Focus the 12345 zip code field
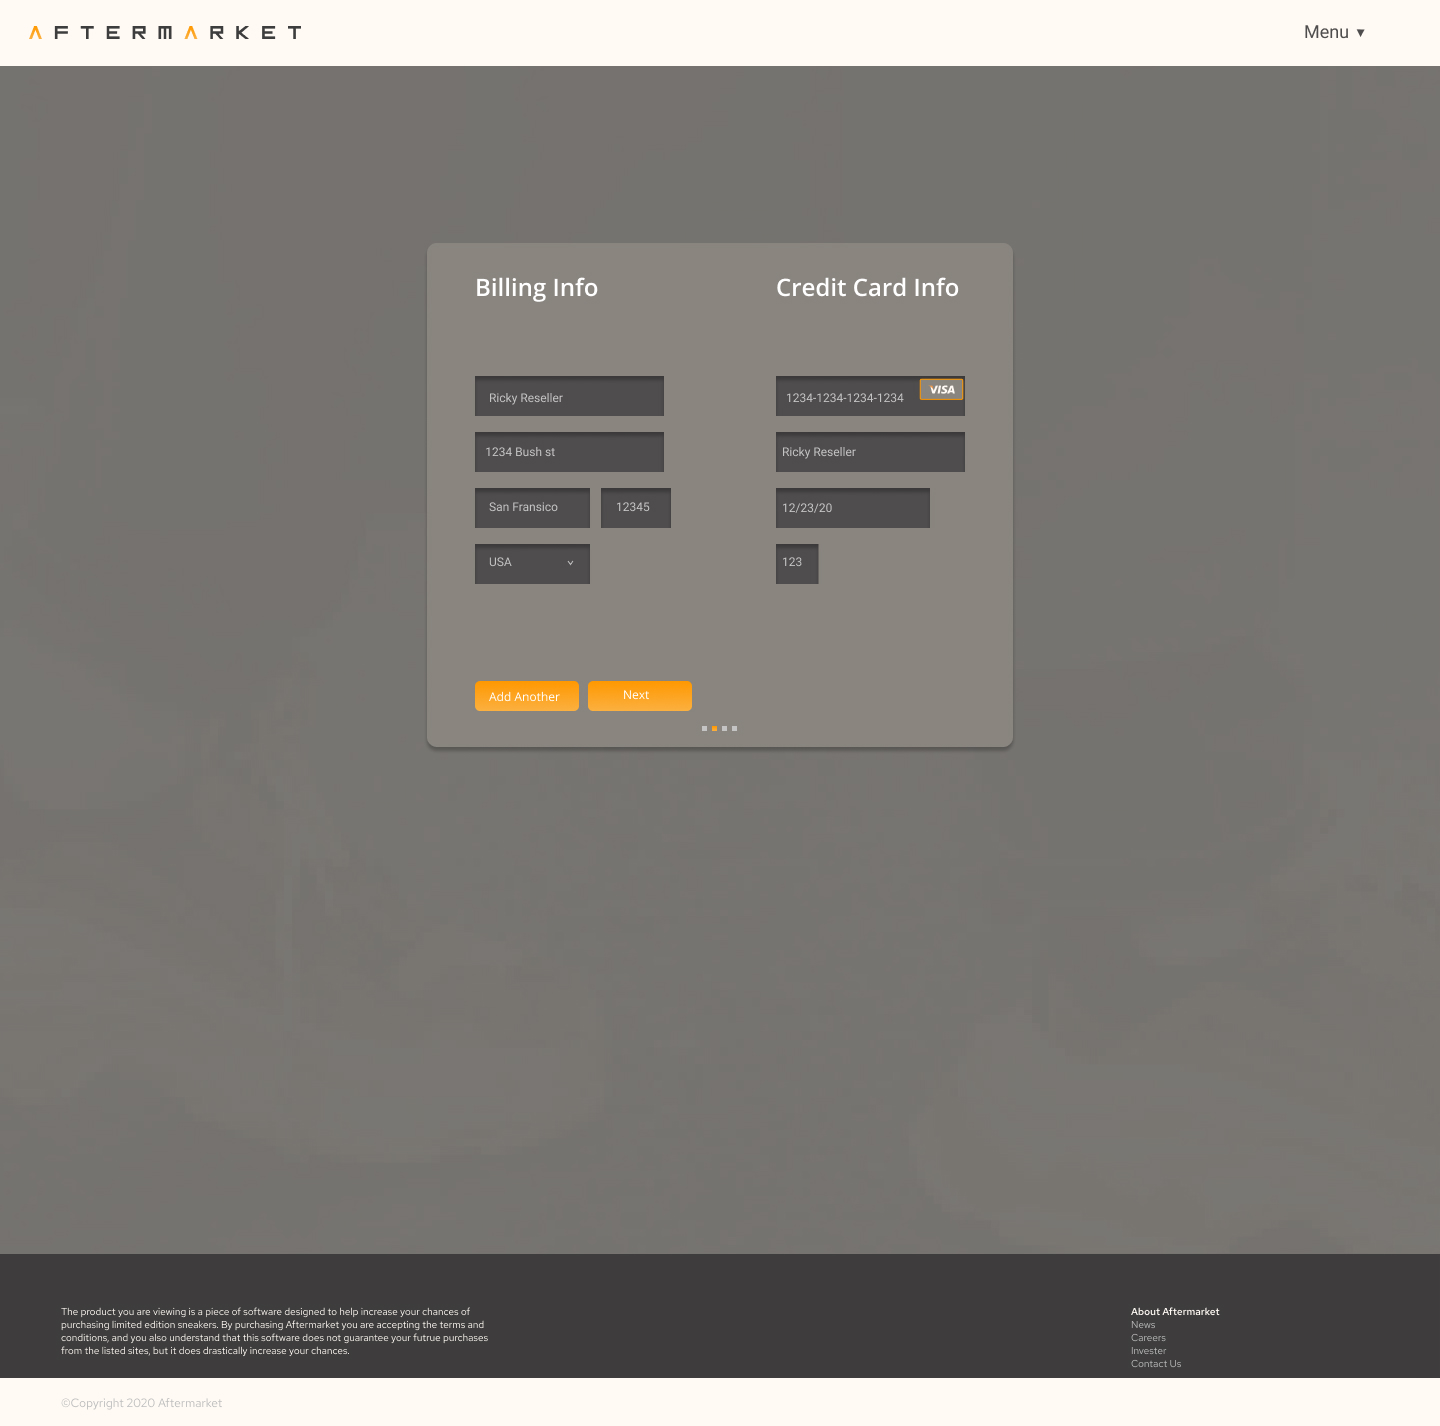The height and width of the screenshot is (1426, 1440). point(635,508)
